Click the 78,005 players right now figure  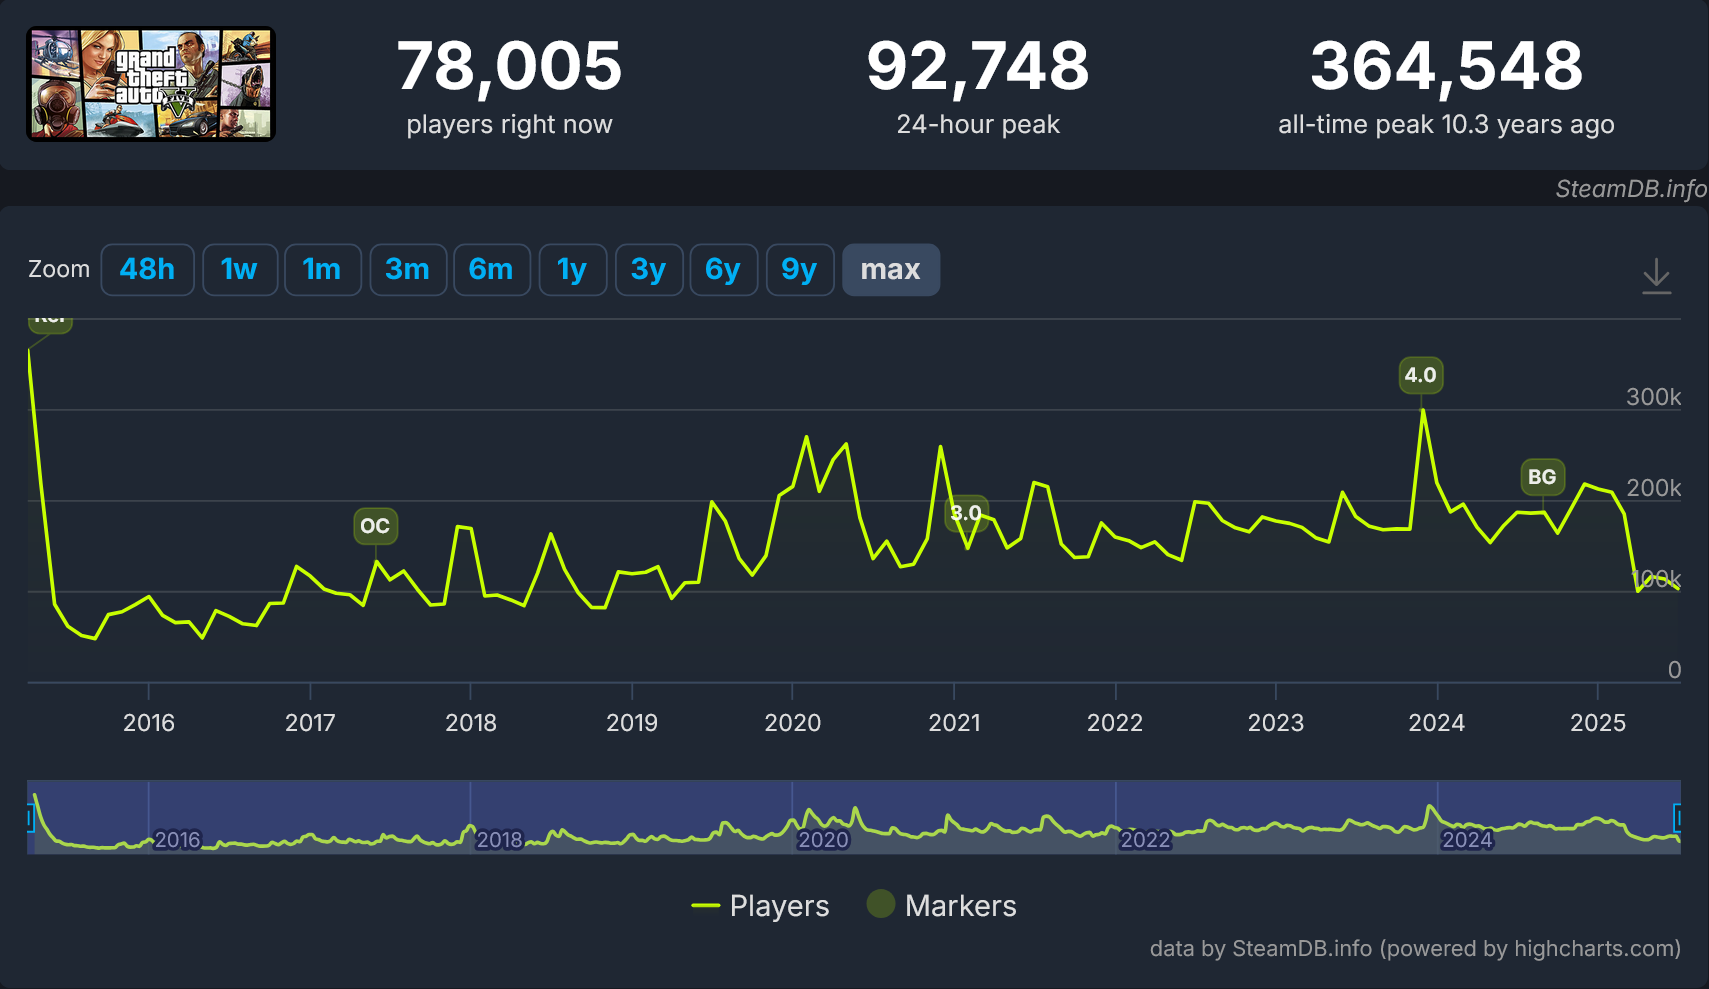[x=509, y=66]
